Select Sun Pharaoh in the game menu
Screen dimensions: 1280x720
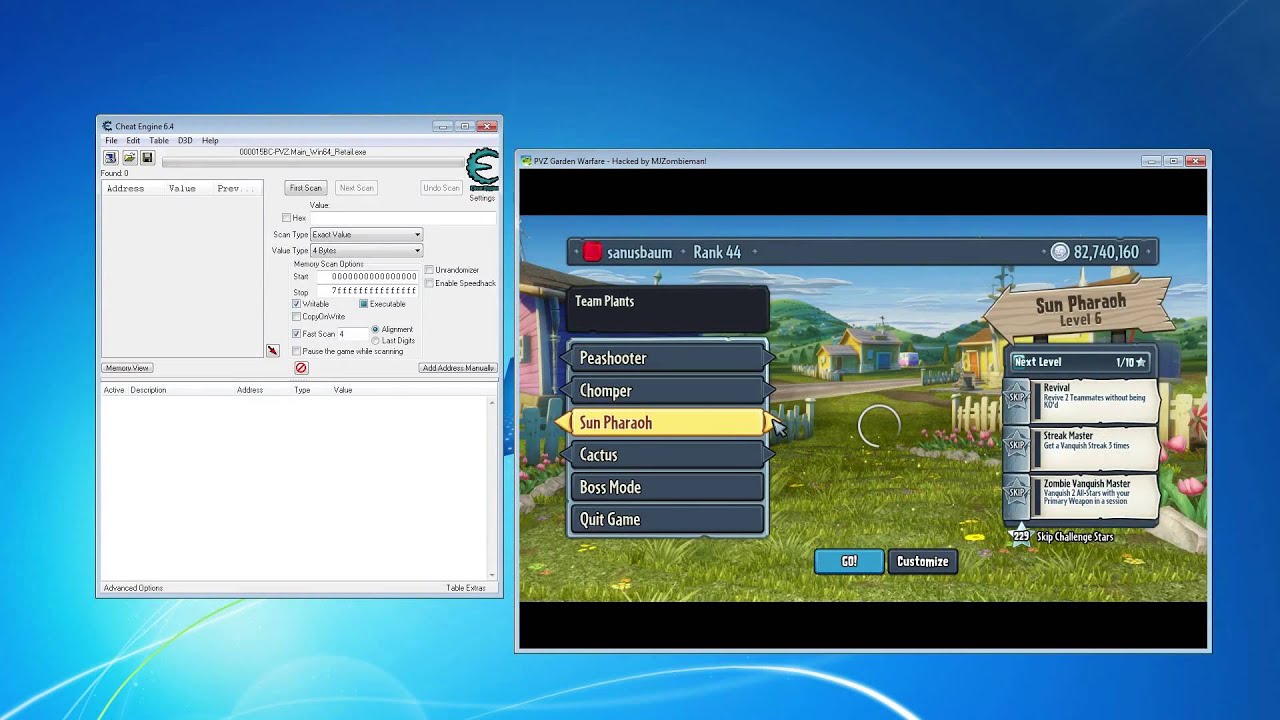(667, 423)
